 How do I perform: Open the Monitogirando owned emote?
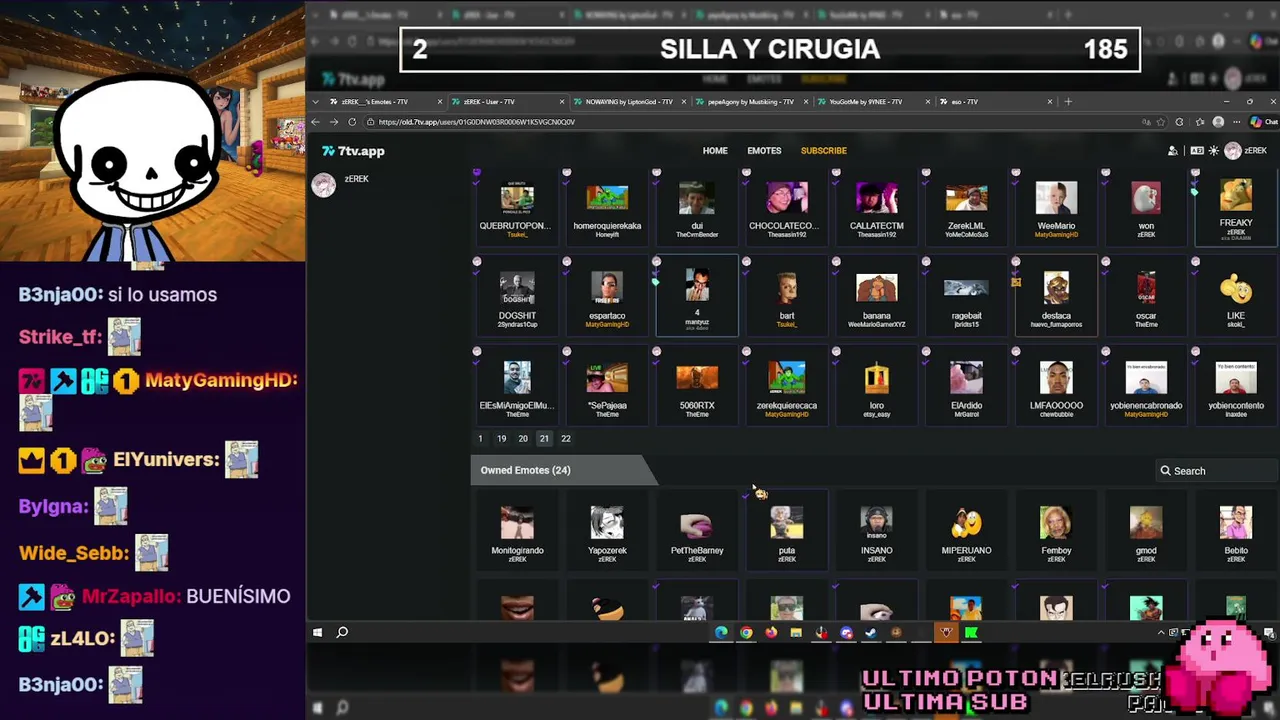point(517,530)
